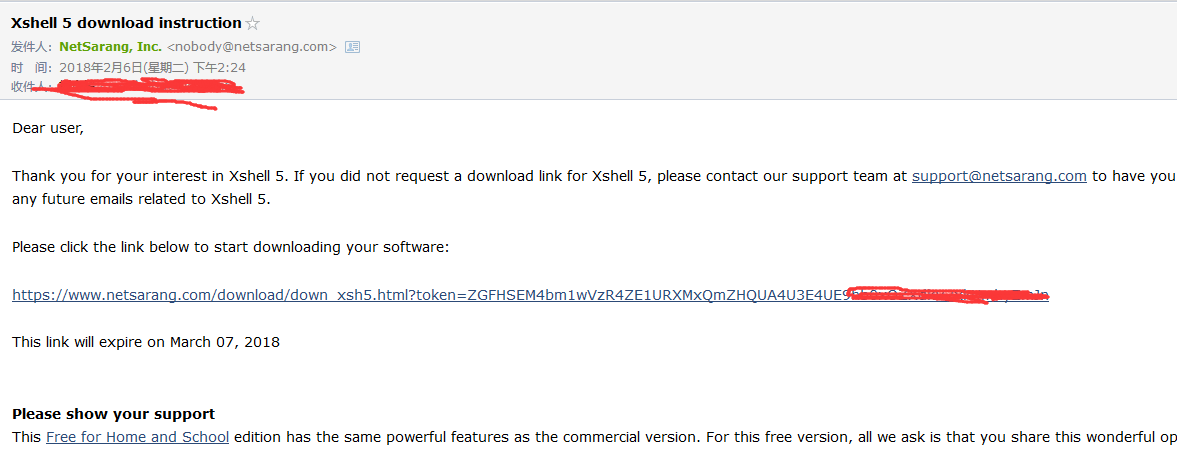Viewport: 1177px width, 451px height.
Task: Click the sender name NetSarang, Inc.
Action: tap(111, 47)
